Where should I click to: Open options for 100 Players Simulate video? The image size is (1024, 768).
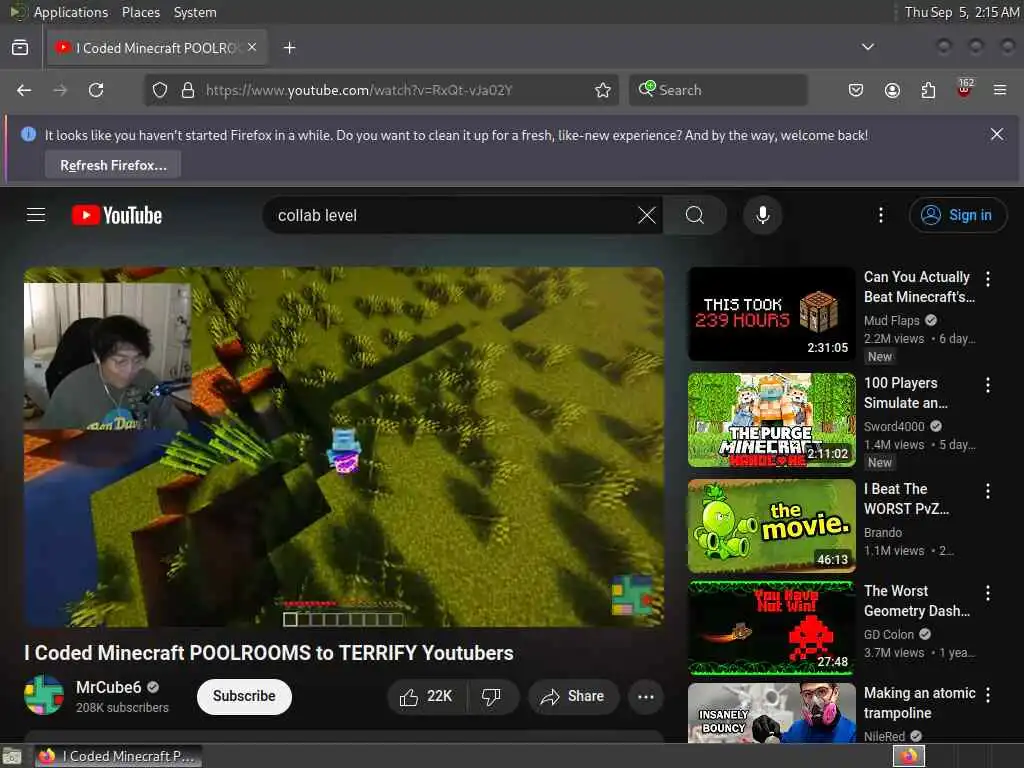coord(987,385)
